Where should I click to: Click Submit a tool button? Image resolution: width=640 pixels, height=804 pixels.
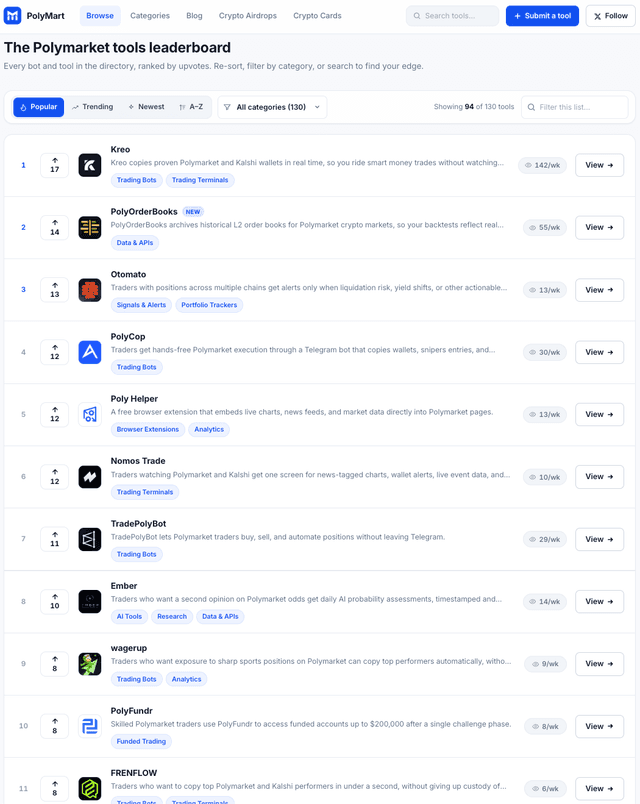point(543,16)
